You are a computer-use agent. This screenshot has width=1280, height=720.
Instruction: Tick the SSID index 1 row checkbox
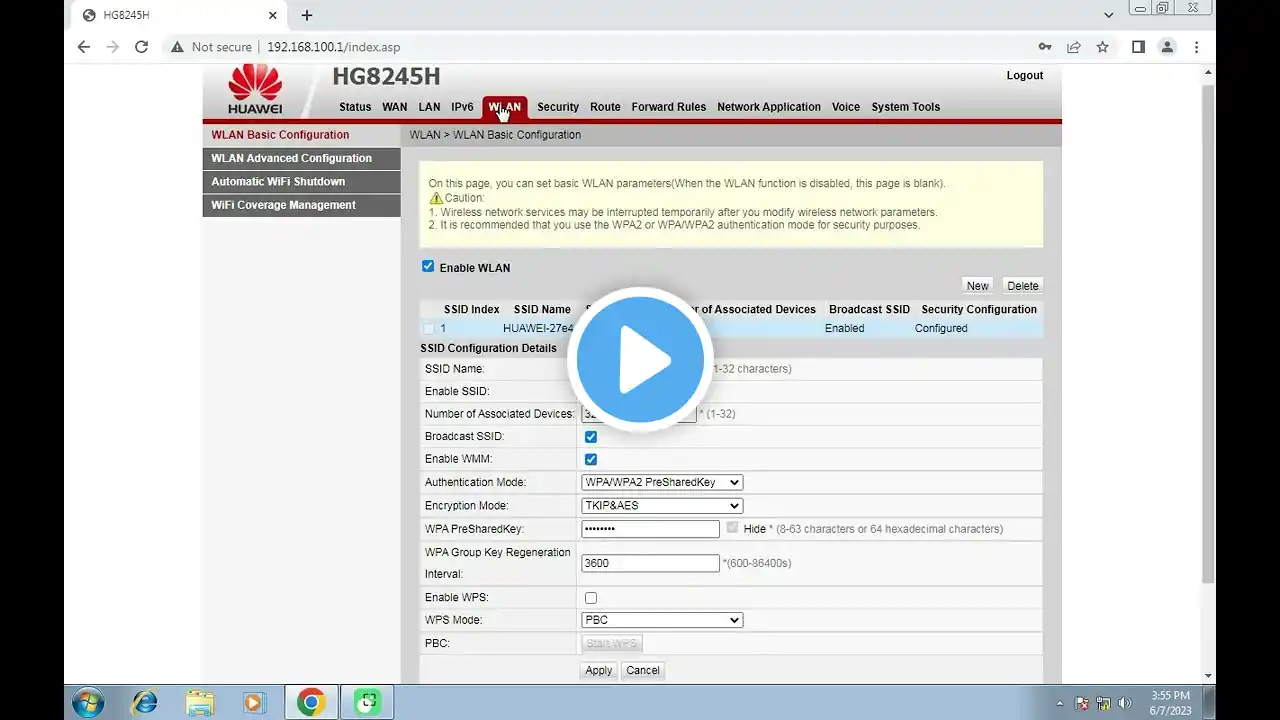428,328
